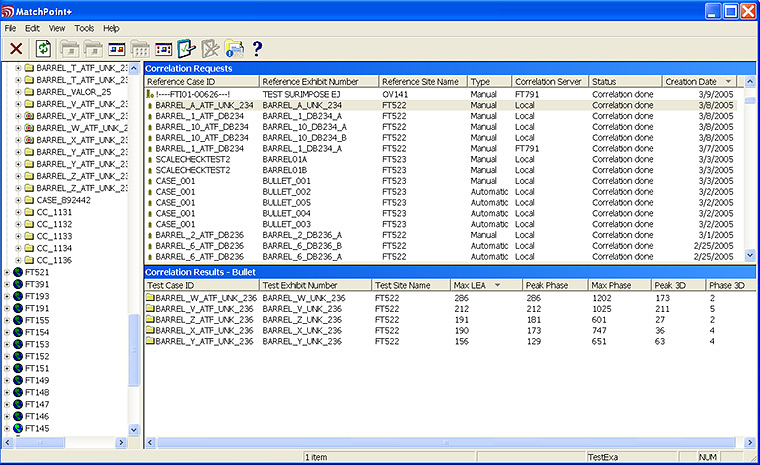760x465 pixels.
Task: Open the File menu
Action: click(10, 28)
